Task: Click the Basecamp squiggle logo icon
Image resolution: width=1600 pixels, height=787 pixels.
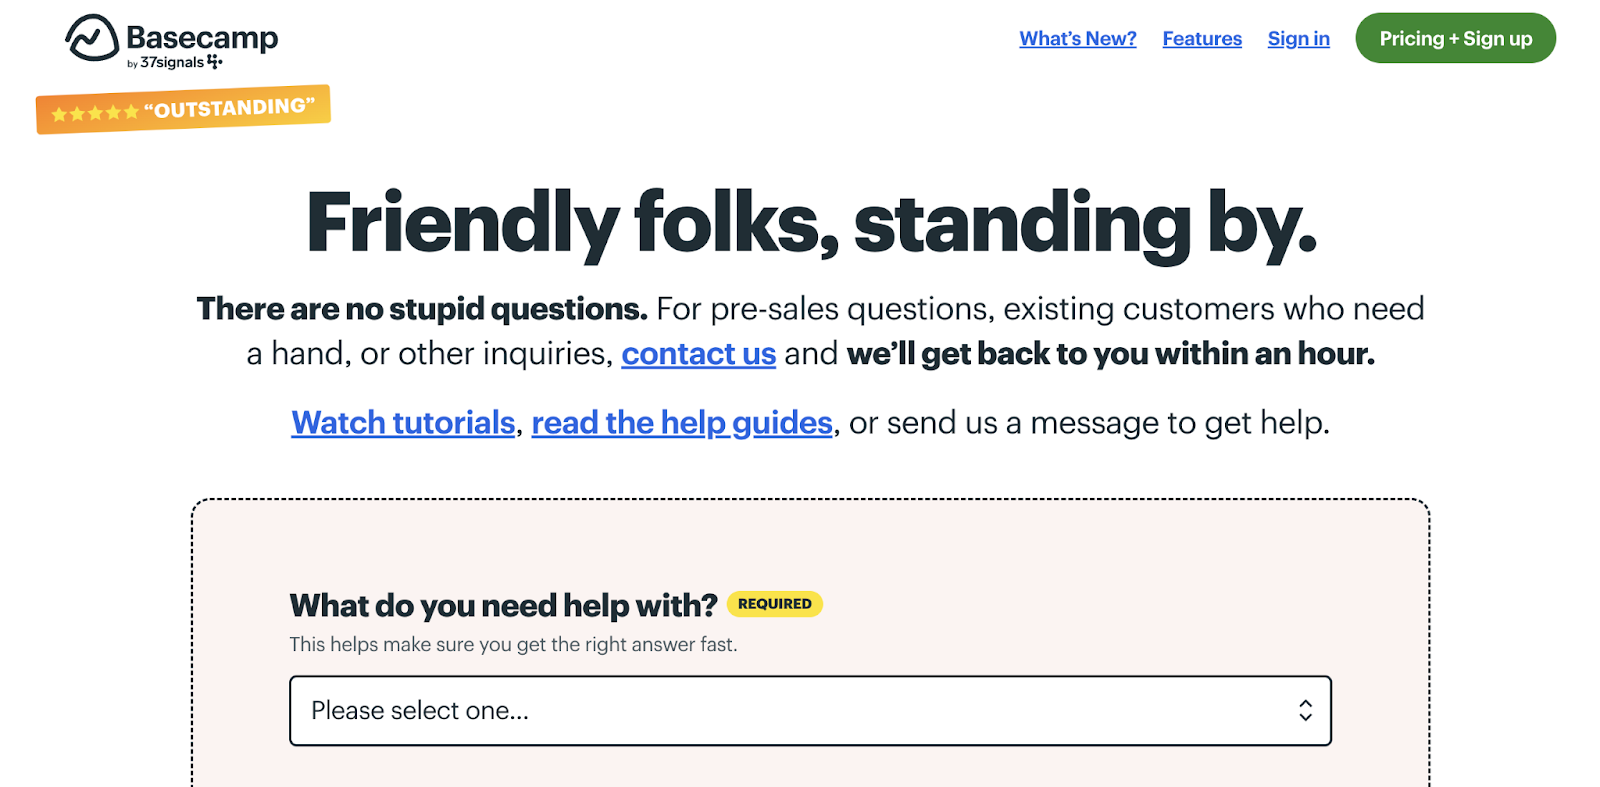Action: pos(91,38)
